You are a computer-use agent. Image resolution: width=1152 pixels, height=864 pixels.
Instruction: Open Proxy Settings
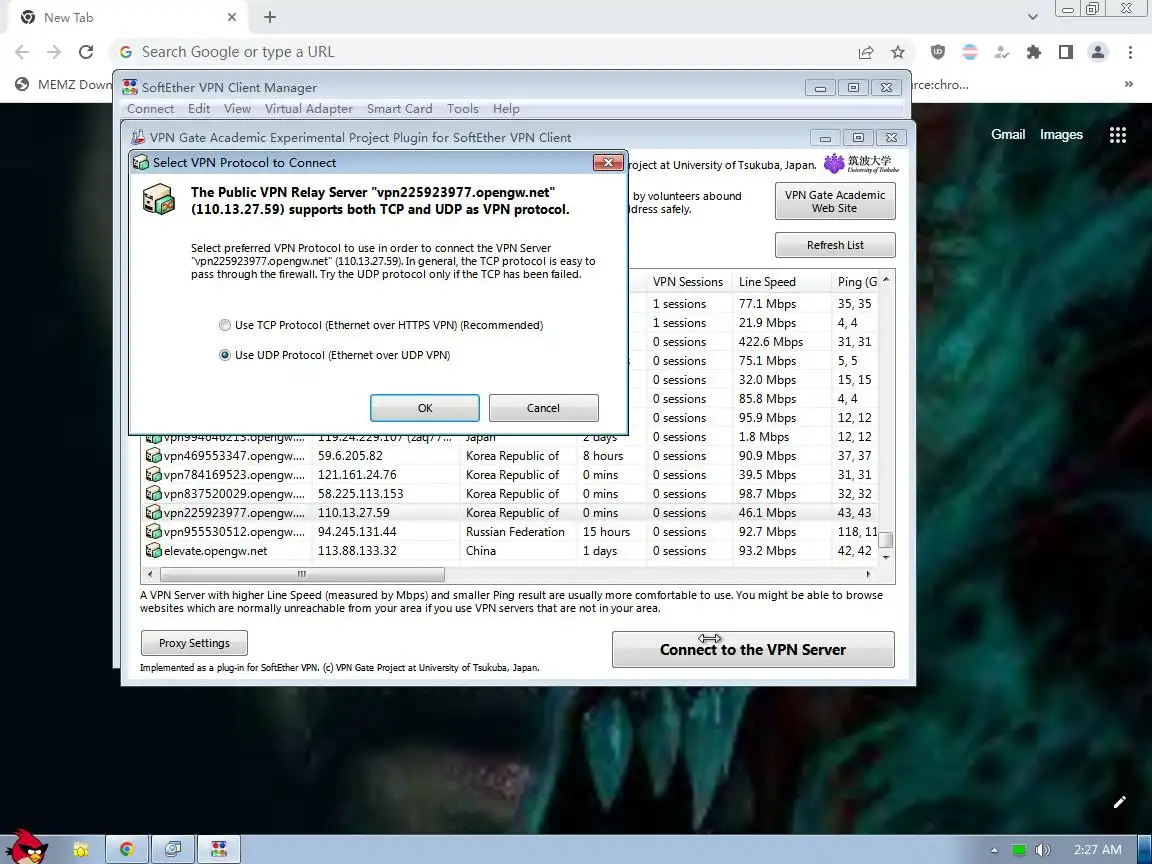pyautogui.click(x=194, y=643)
